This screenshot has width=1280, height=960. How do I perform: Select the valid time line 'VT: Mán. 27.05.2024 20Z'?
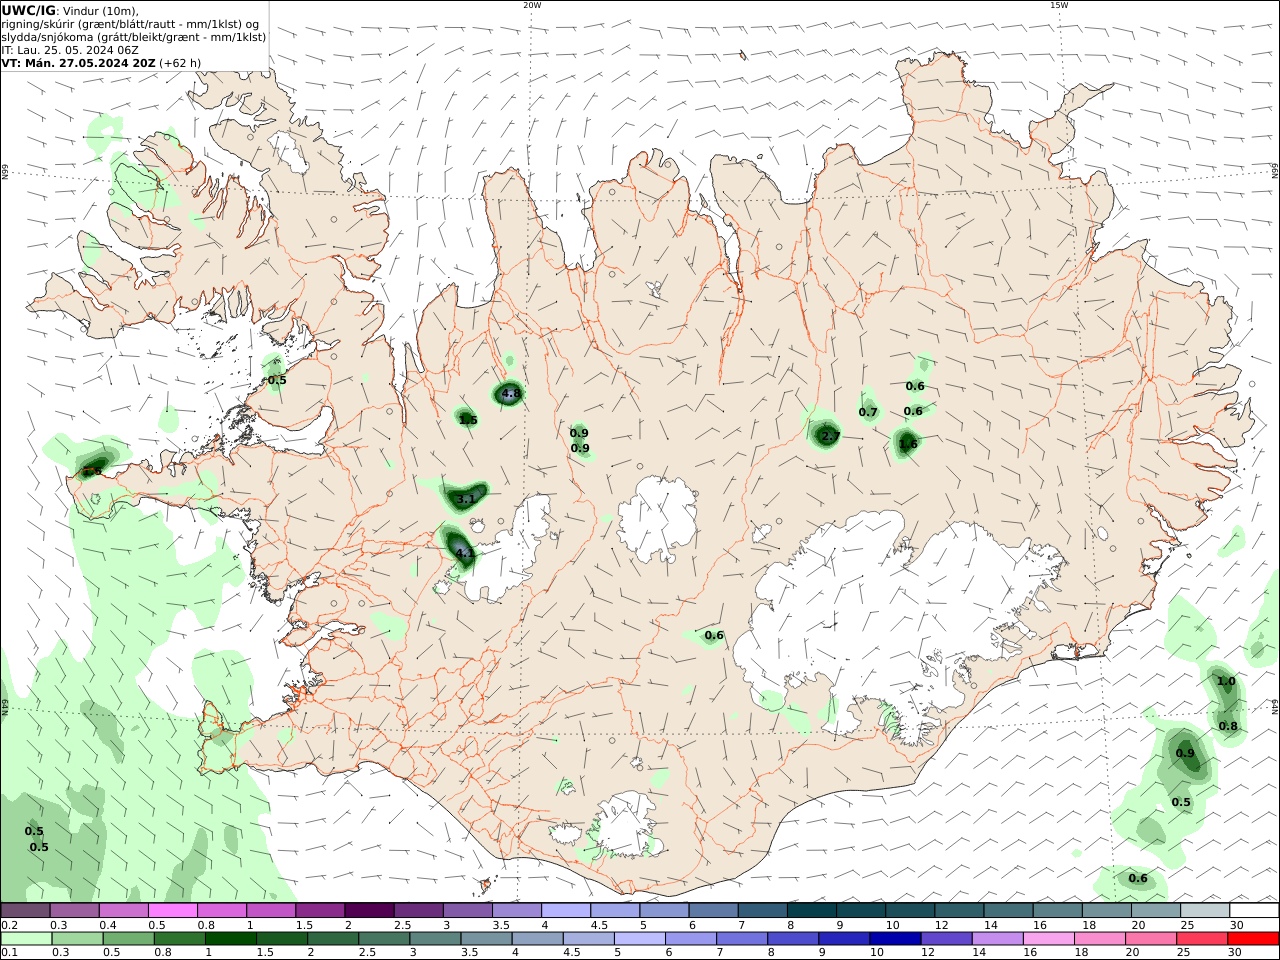tap(79, 63)
